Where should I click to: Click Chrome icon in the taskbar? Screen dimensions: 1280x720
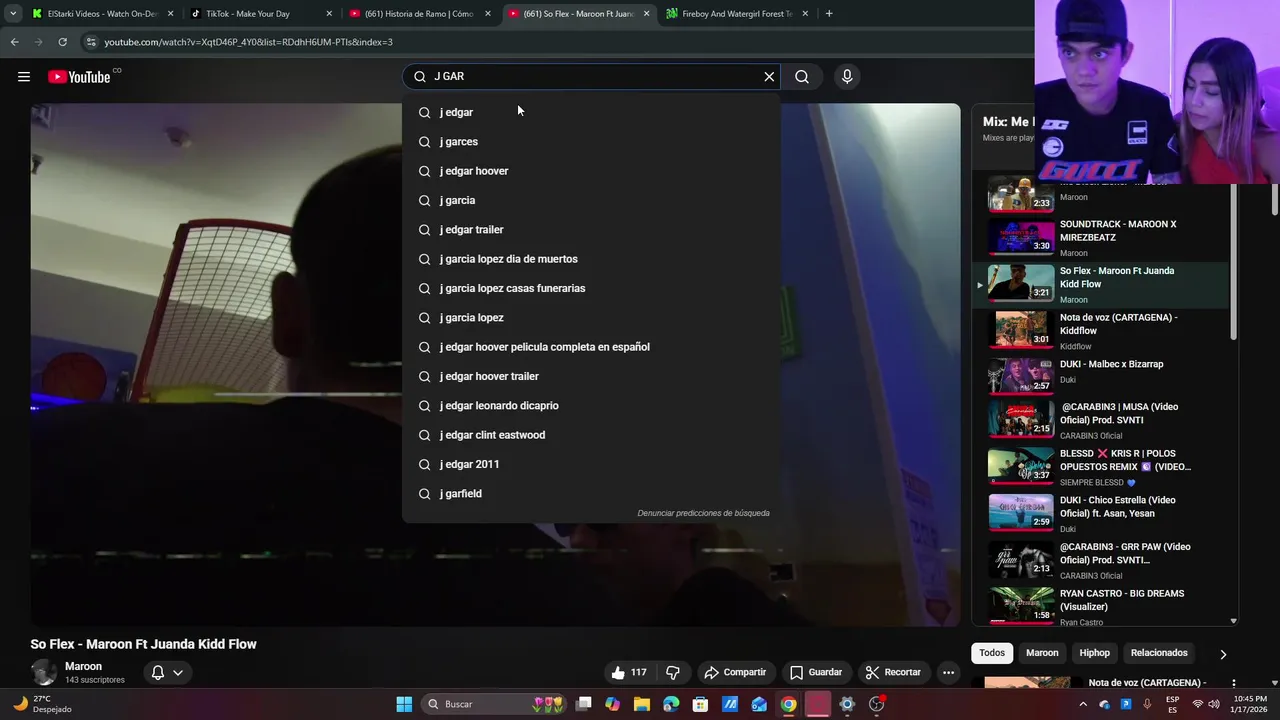click(x=789, y=704)
